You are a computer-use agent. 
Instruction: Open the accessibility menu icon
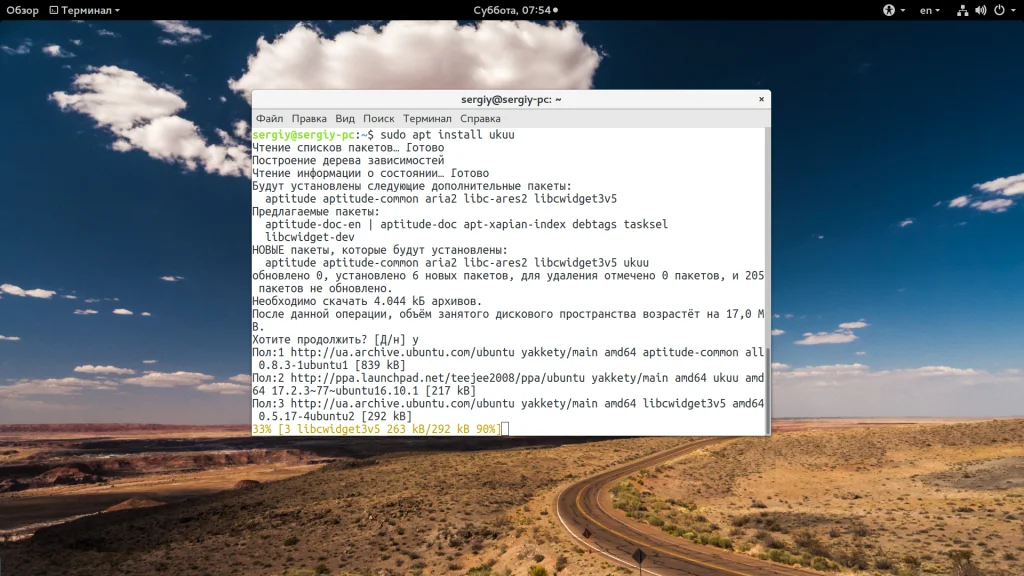click(x=889, y=10)
